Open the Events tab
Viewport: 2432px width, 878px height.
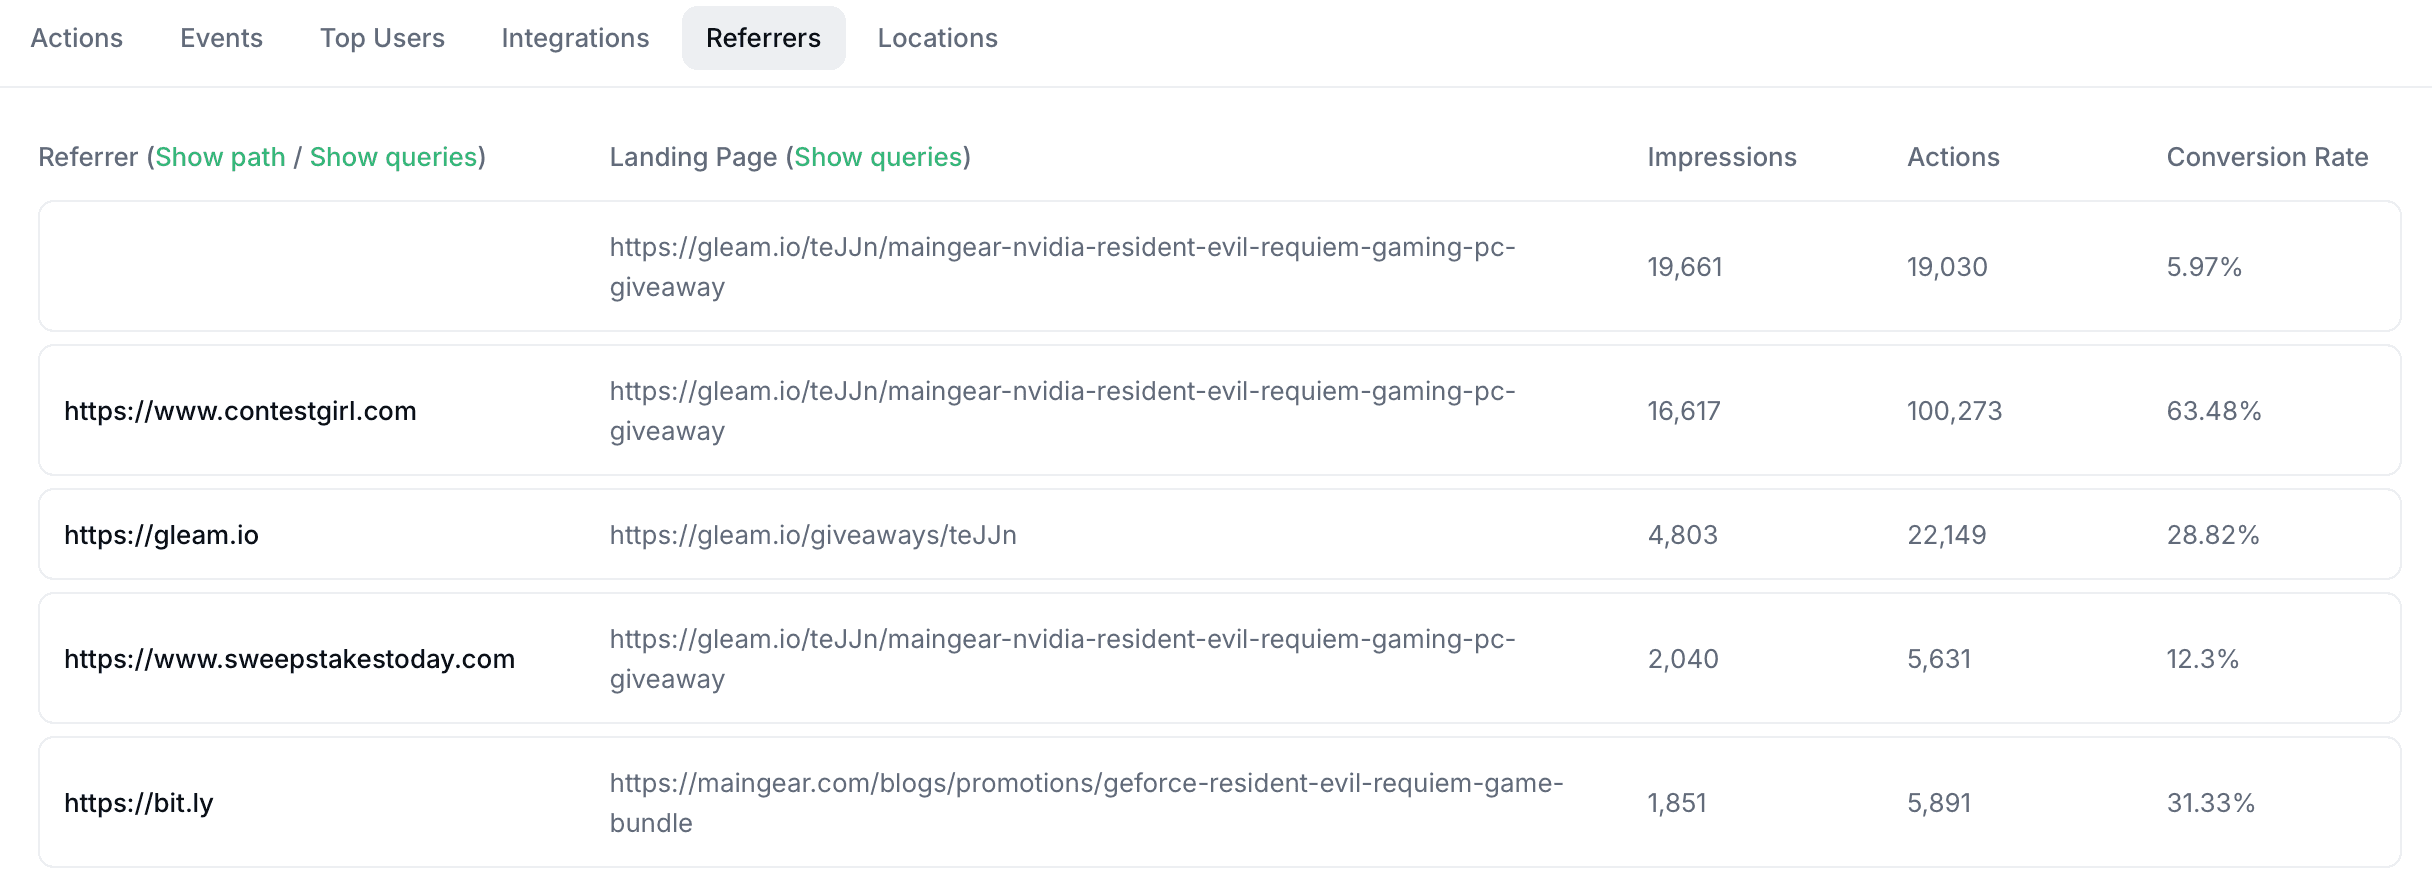tap(221, 38)
